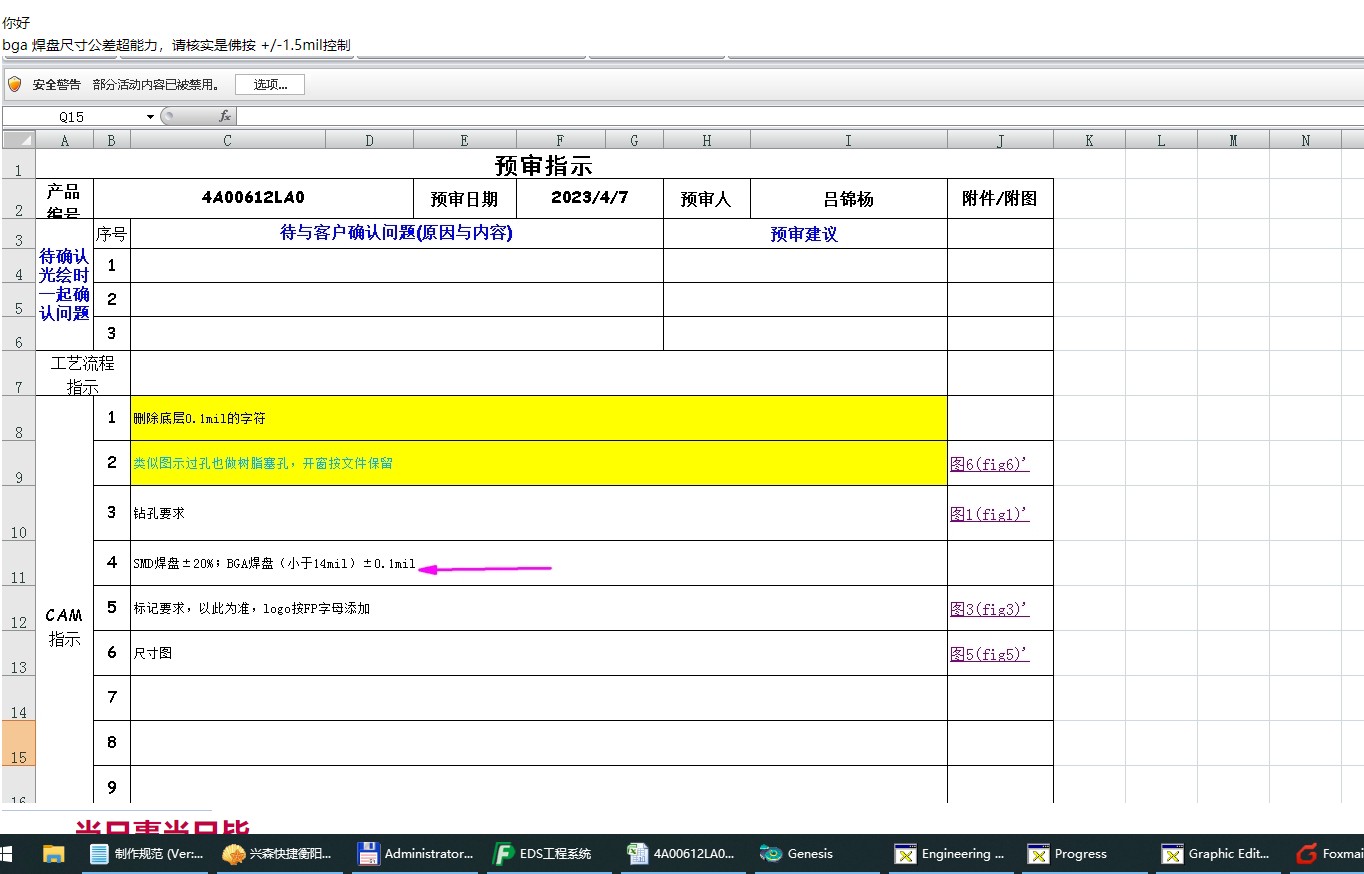Image resolution: width=1364 pixels, height=874 pixels.
Task: Select the date cell 2023/4/7
Action: [590, 198]
